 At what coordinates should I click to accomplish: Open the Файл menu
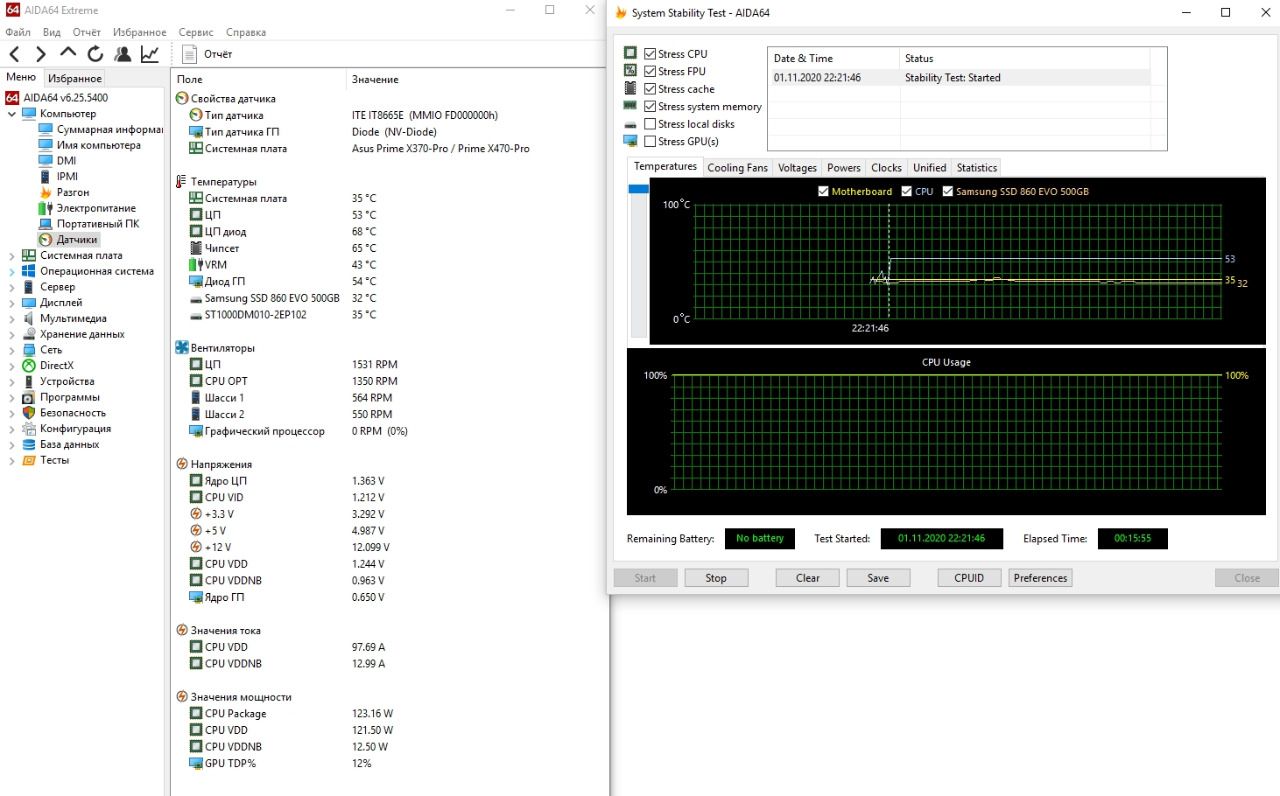point(18,33)
